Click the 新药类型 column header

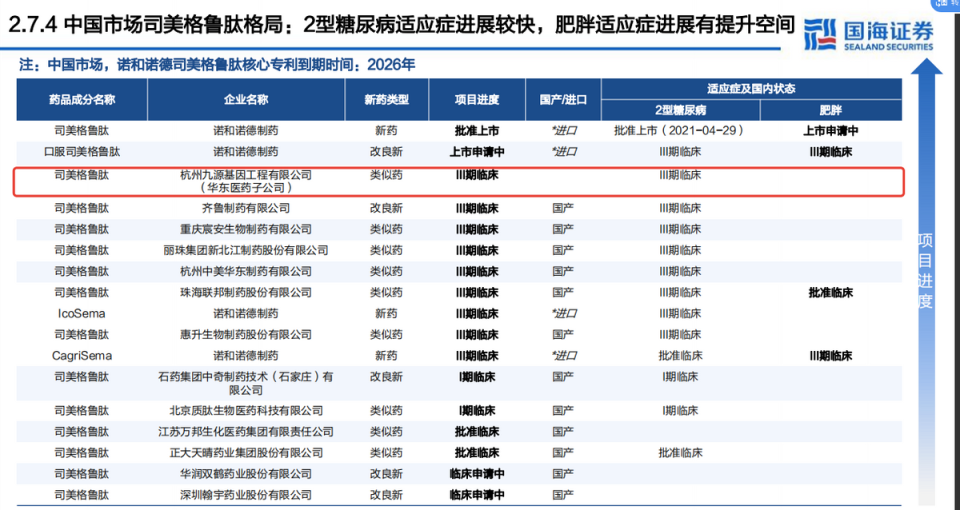pyautogui.click(x=386, y=99)
